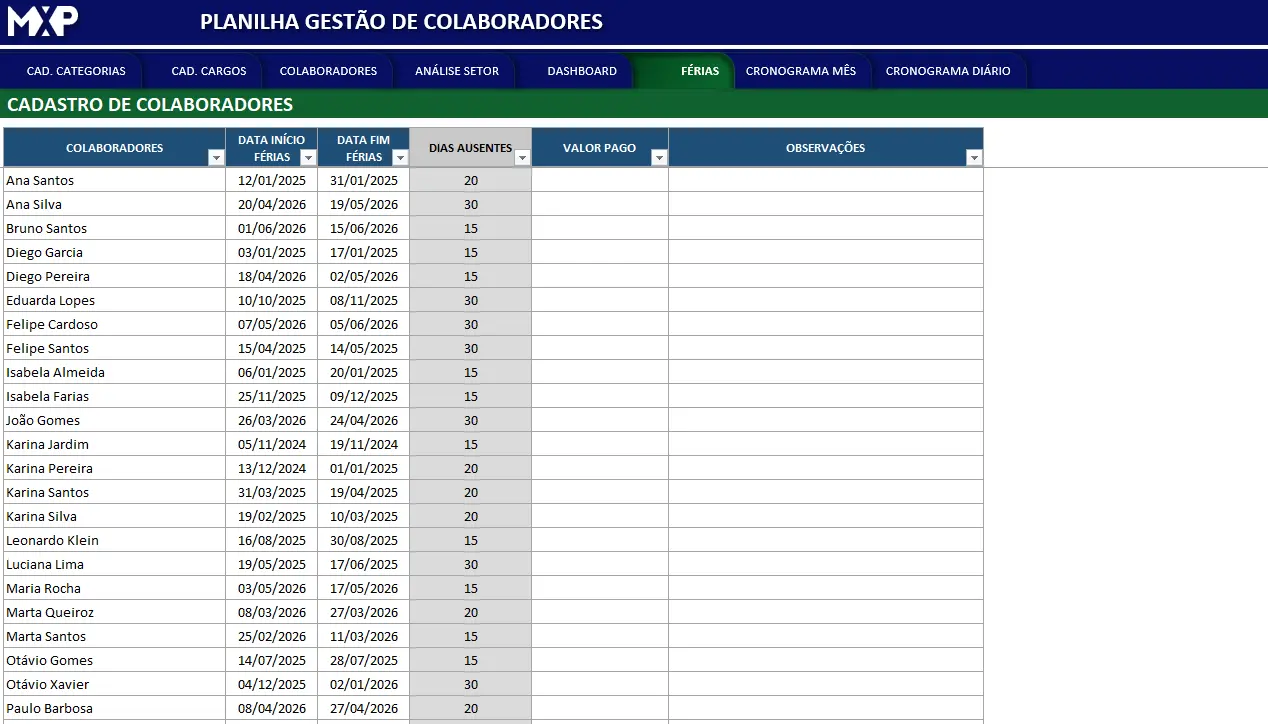Click Observações cell for Eduarda Lopes
Screen dimensions: 1268x724
coord(825,300)
